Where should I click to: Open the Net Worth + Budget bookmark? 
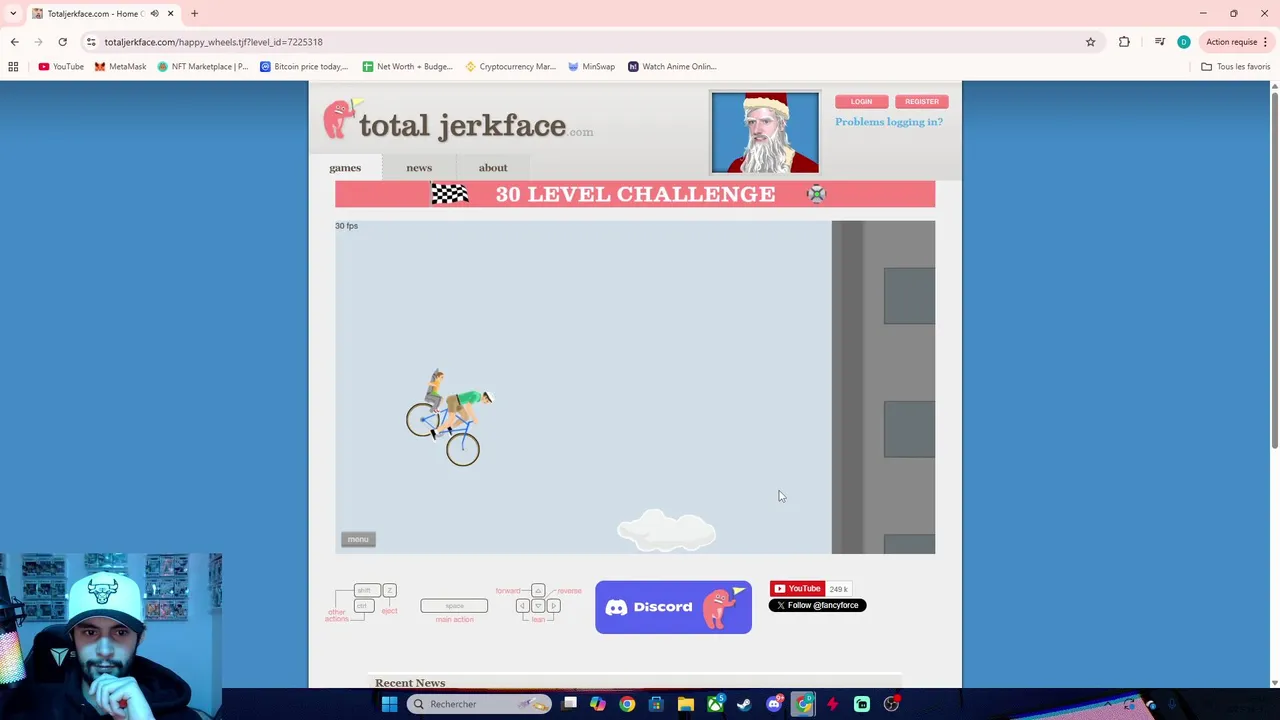click(408, 66)
